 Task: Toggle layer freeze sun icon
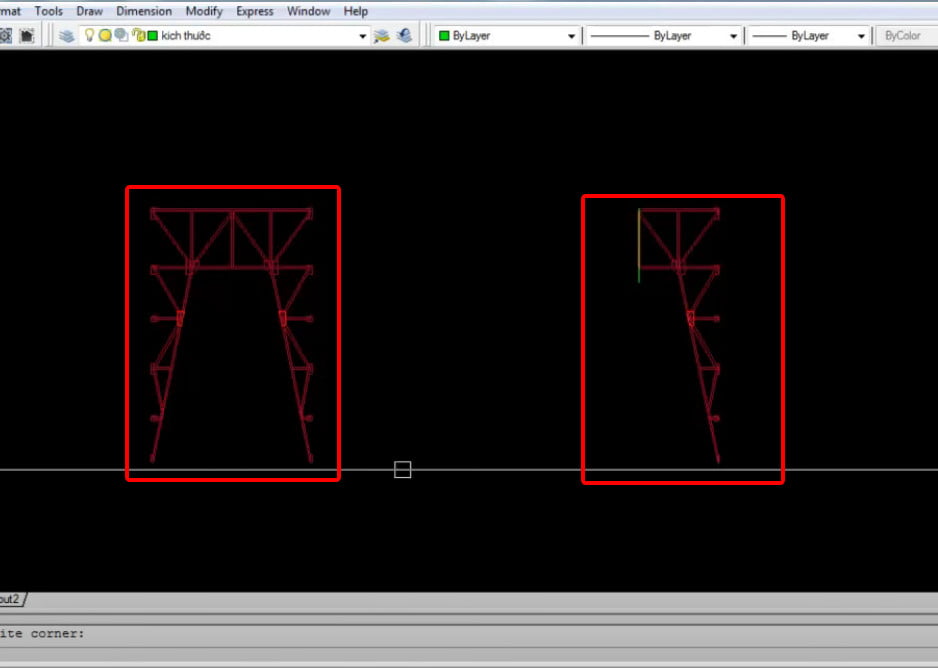point(105,36)
